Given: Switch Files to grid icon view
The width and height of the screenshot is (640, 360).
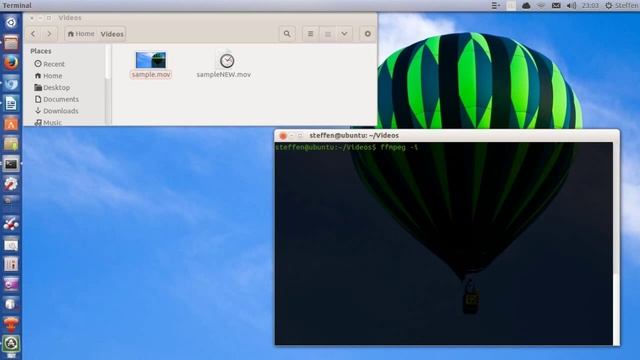Looking at the screenshot, I should [327, 34].
